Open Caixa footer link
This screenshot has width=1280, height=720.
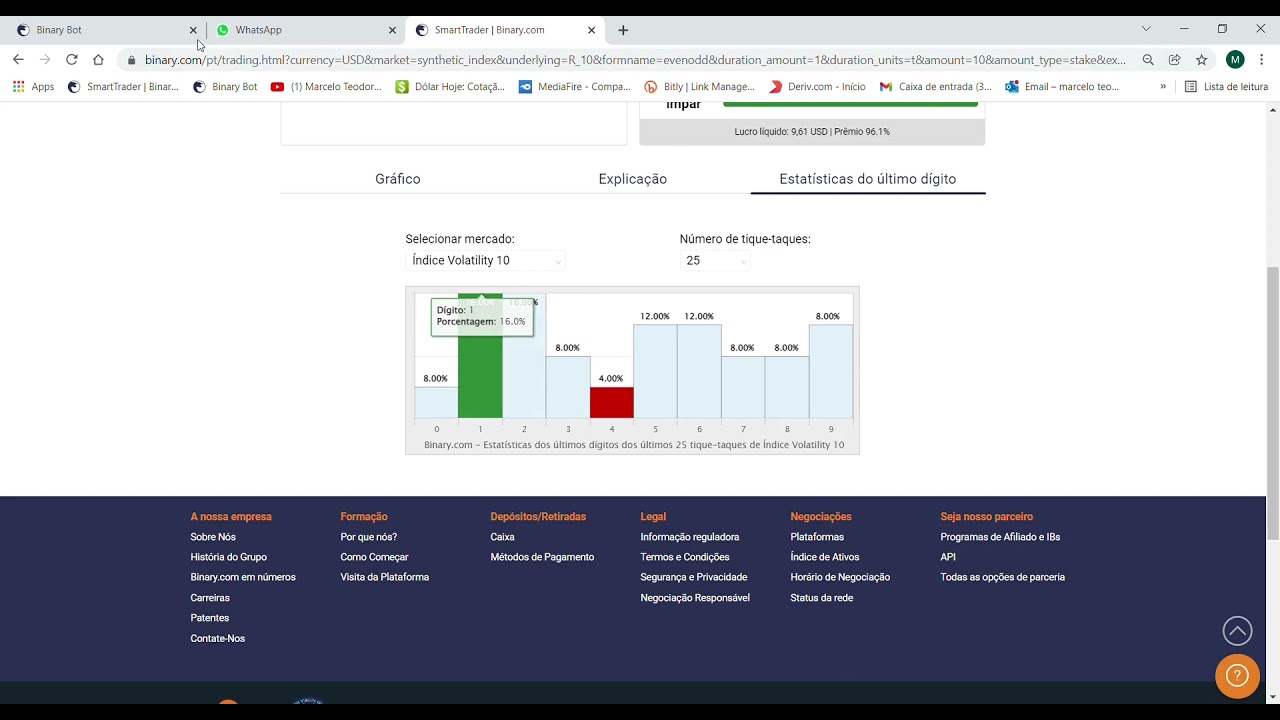503,537
